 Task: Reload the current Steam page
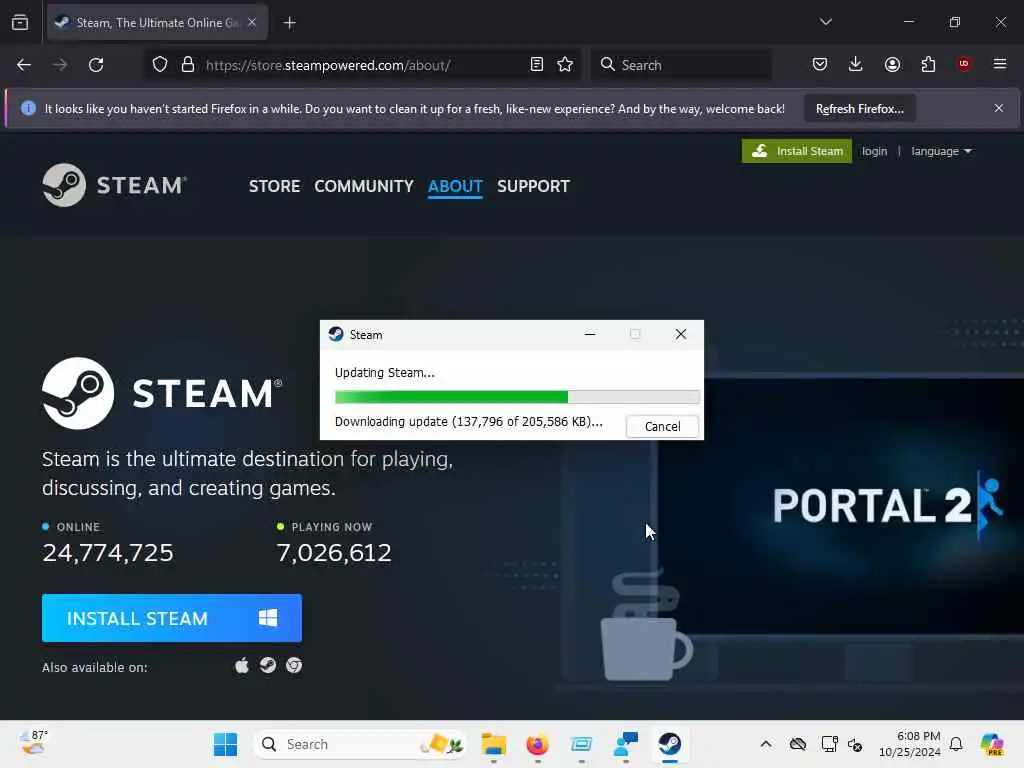coord(96,65)
